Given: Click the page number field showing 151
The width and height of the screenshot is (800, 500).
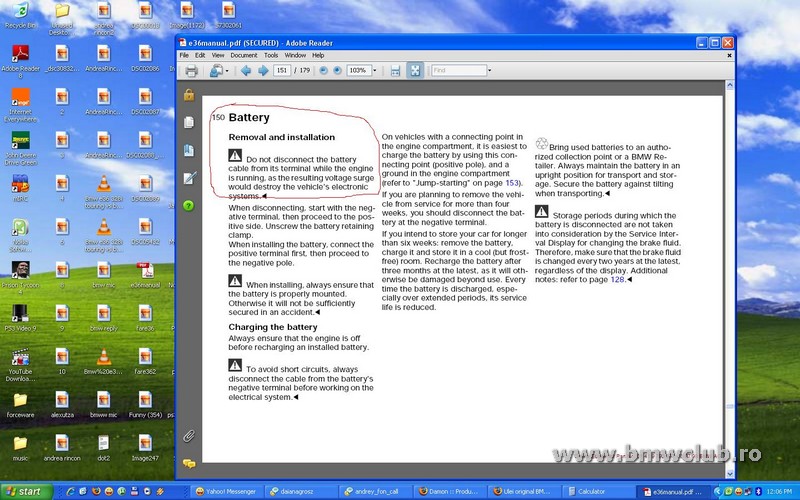Looking at the screenshot, I should [x=282, y=70].
